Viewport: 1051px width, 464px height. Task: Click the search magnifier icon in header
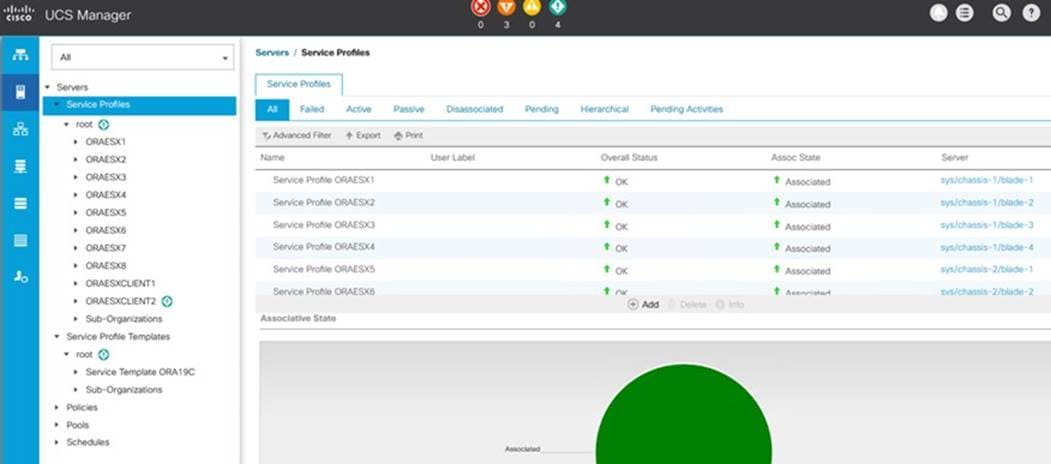[1001, 13]
